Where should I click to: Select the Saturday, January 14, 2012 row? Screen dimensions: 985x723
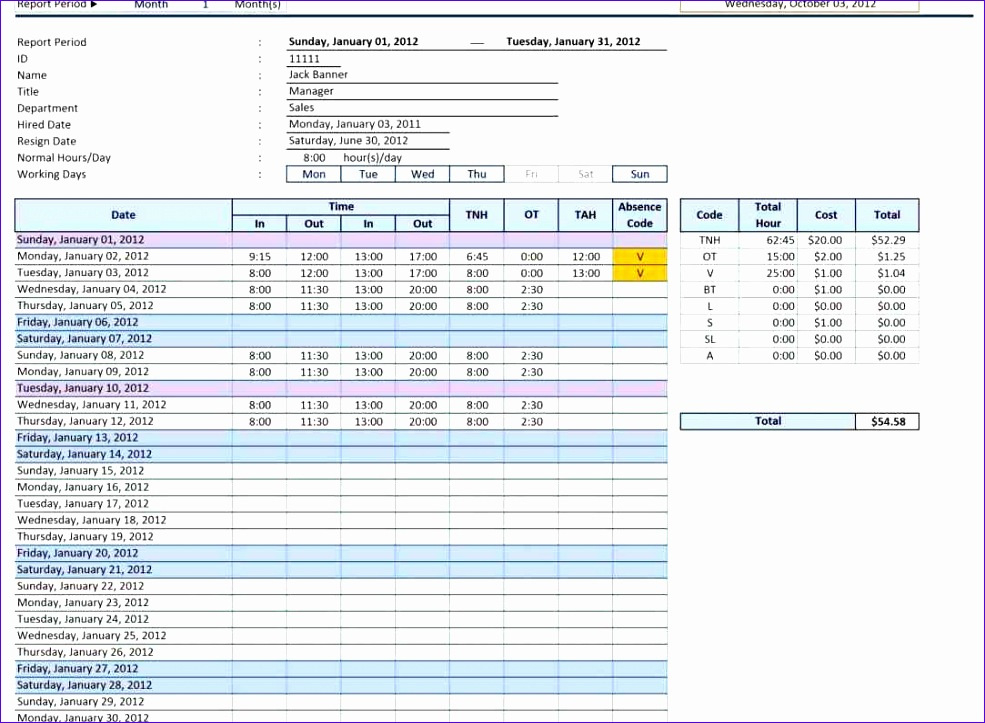(x=340, y=454)
